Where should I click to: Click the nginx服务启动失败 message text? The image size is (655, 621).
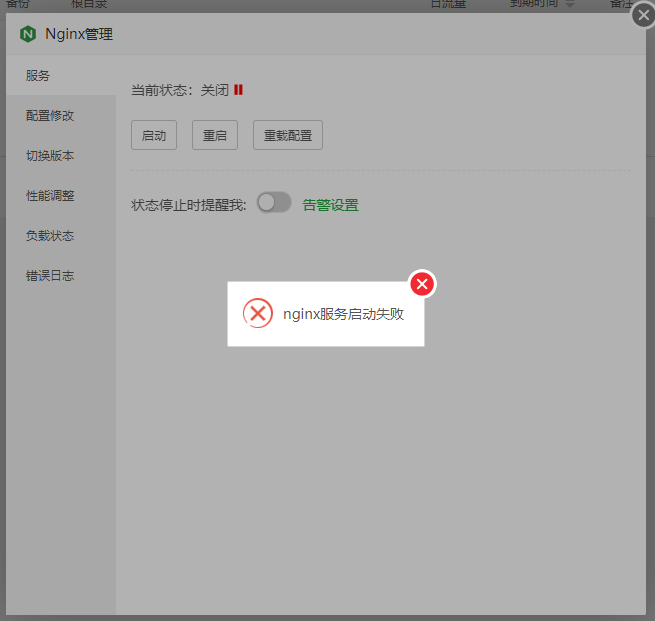point(343,314)
